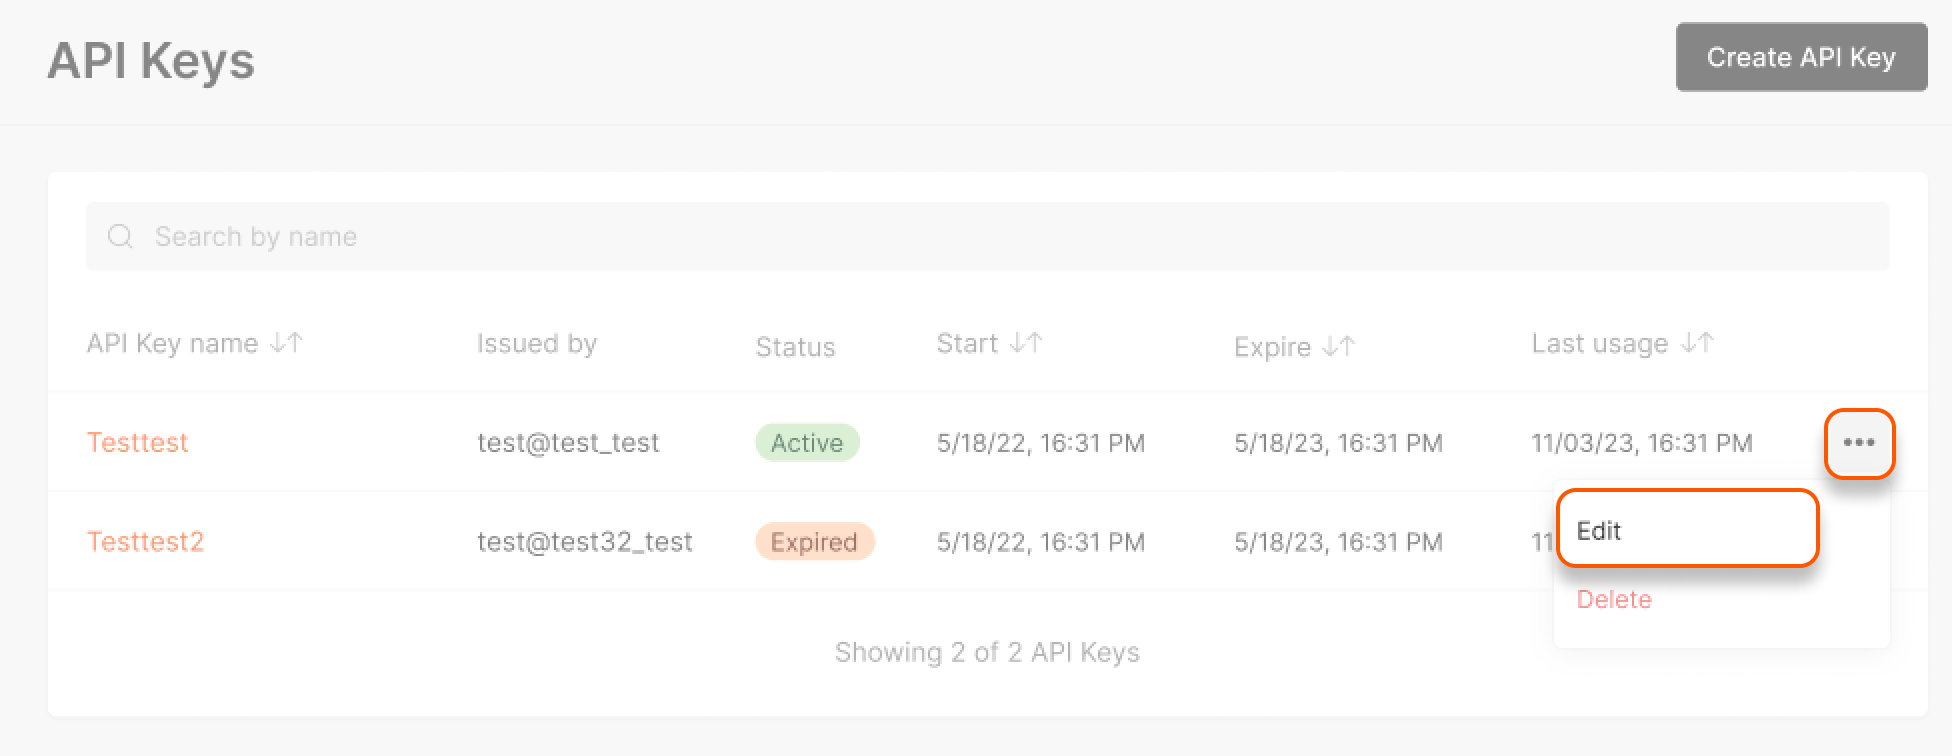Click the Active status badge
The width and height of the screenshot is (1952, 756).
[806, 442]
